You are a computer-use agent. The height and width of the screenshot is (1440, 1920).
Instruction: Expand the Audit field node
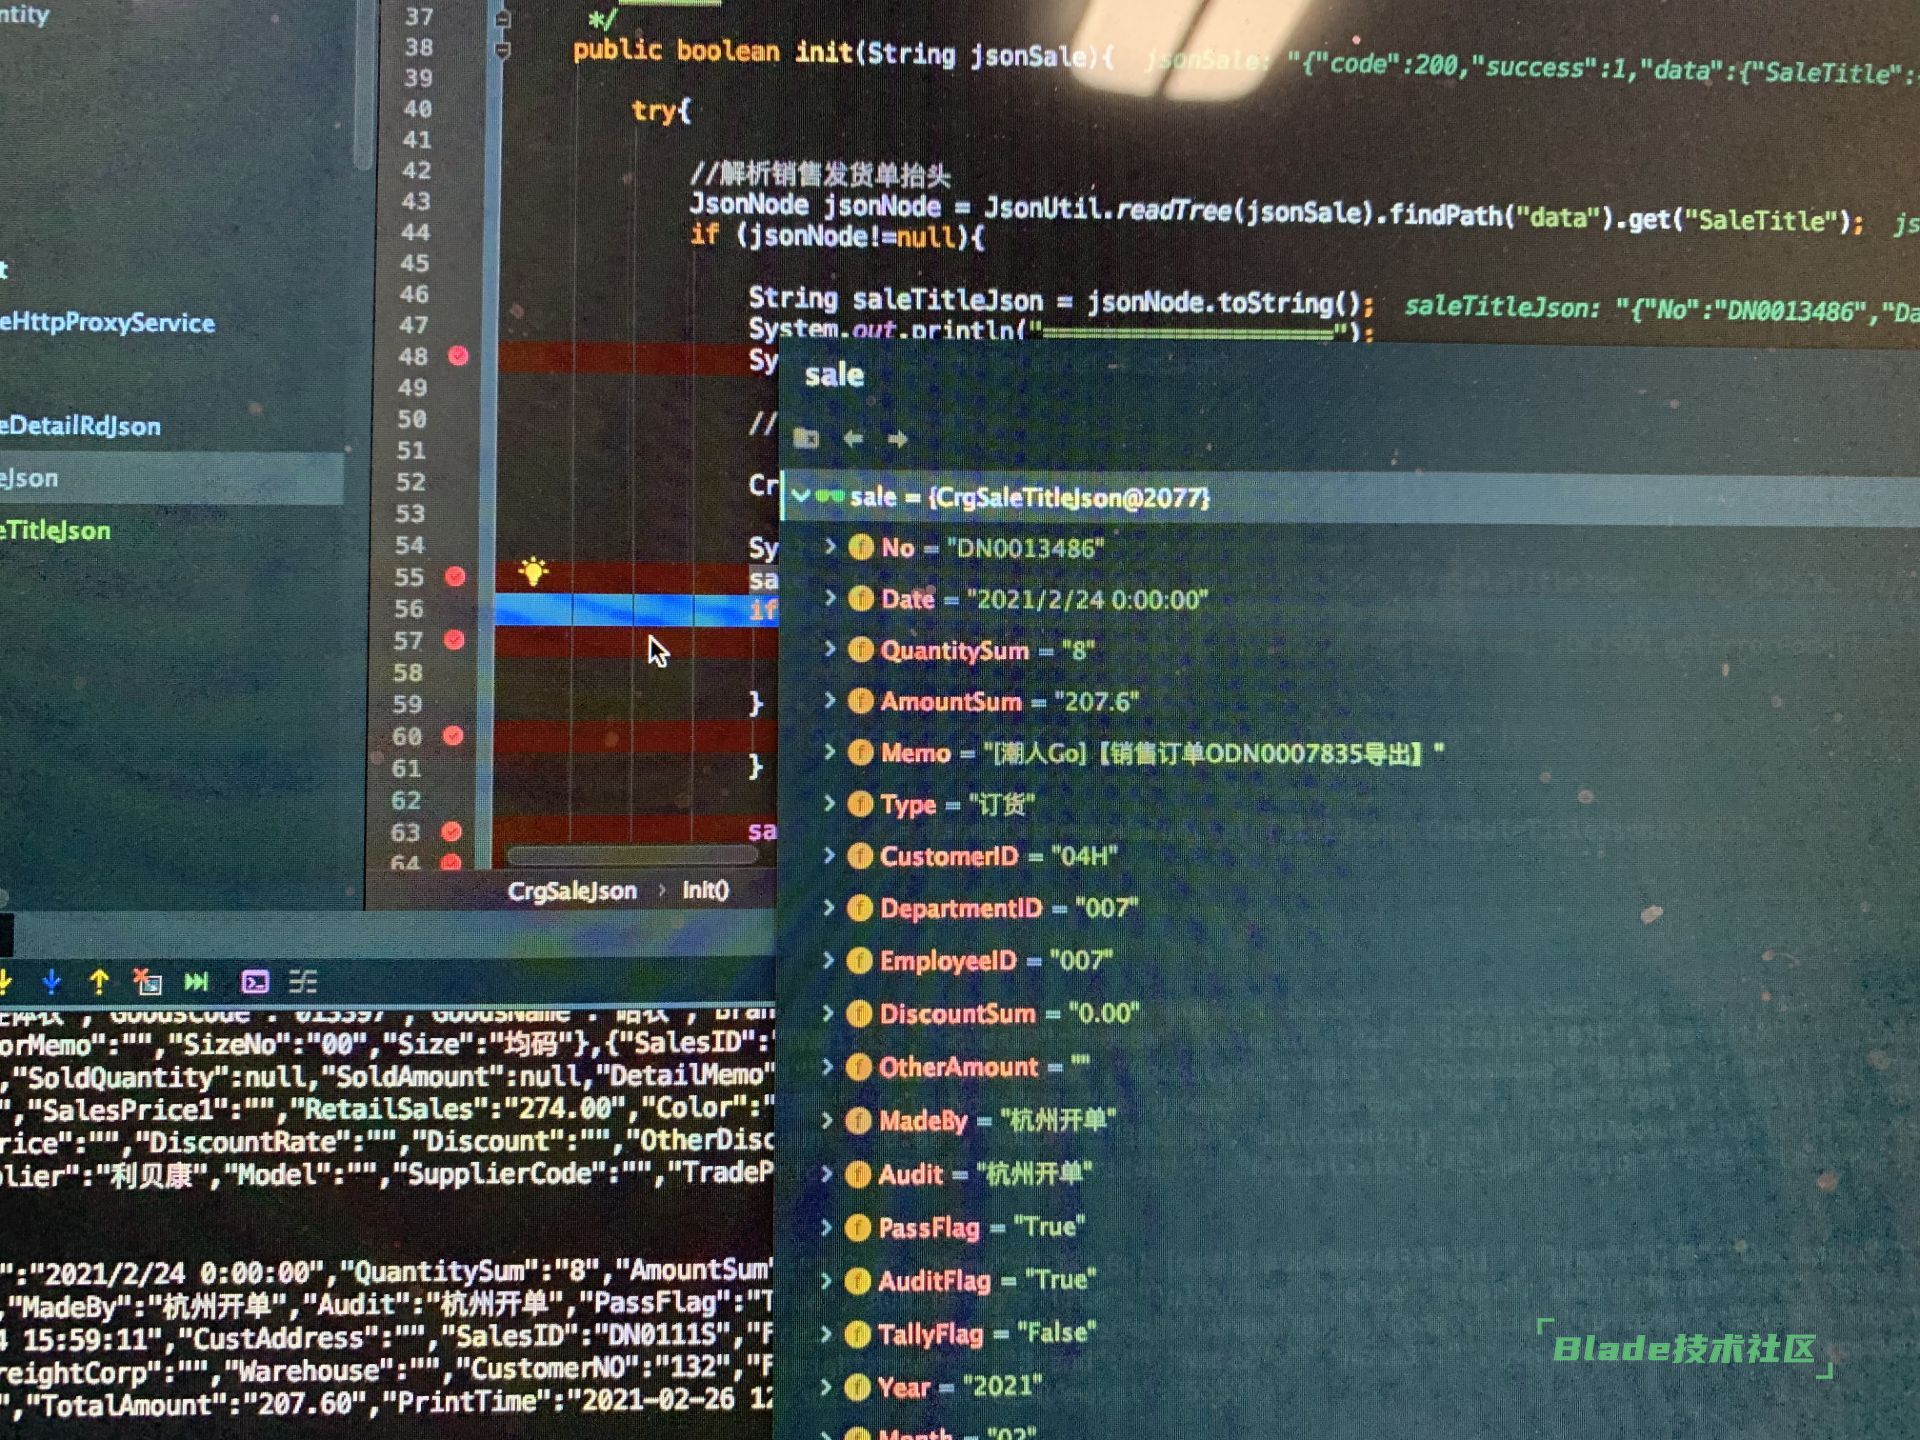827,1173
